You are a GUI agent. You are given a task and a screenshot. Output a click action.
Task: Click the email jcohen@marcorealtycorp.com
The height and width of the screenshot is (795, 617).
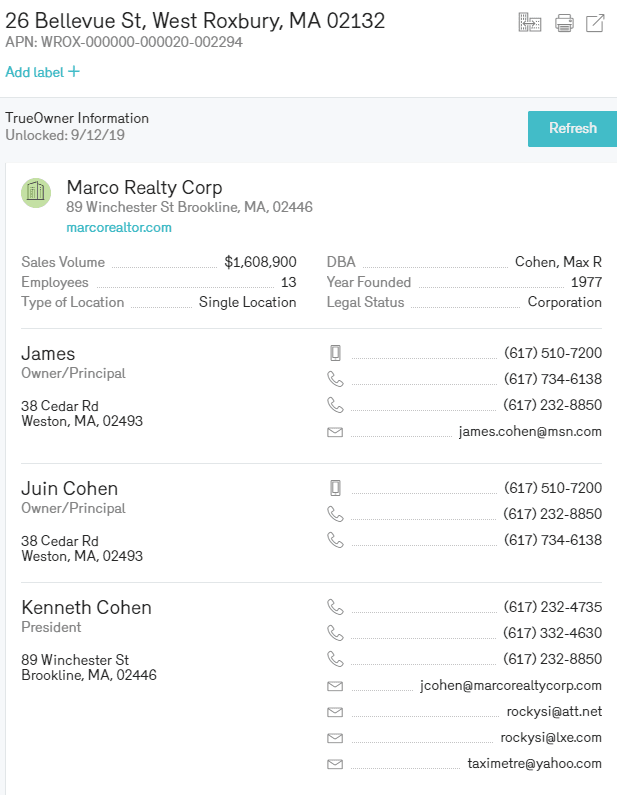511,686
